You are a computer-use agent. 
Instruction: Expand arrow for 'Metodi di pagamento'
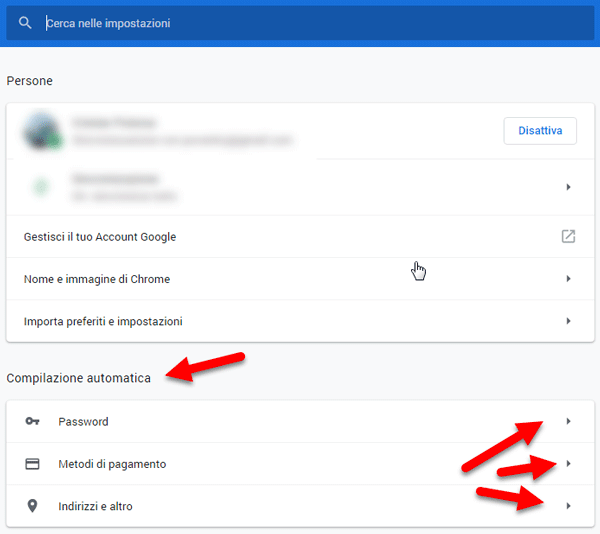(x=568, y=464)
